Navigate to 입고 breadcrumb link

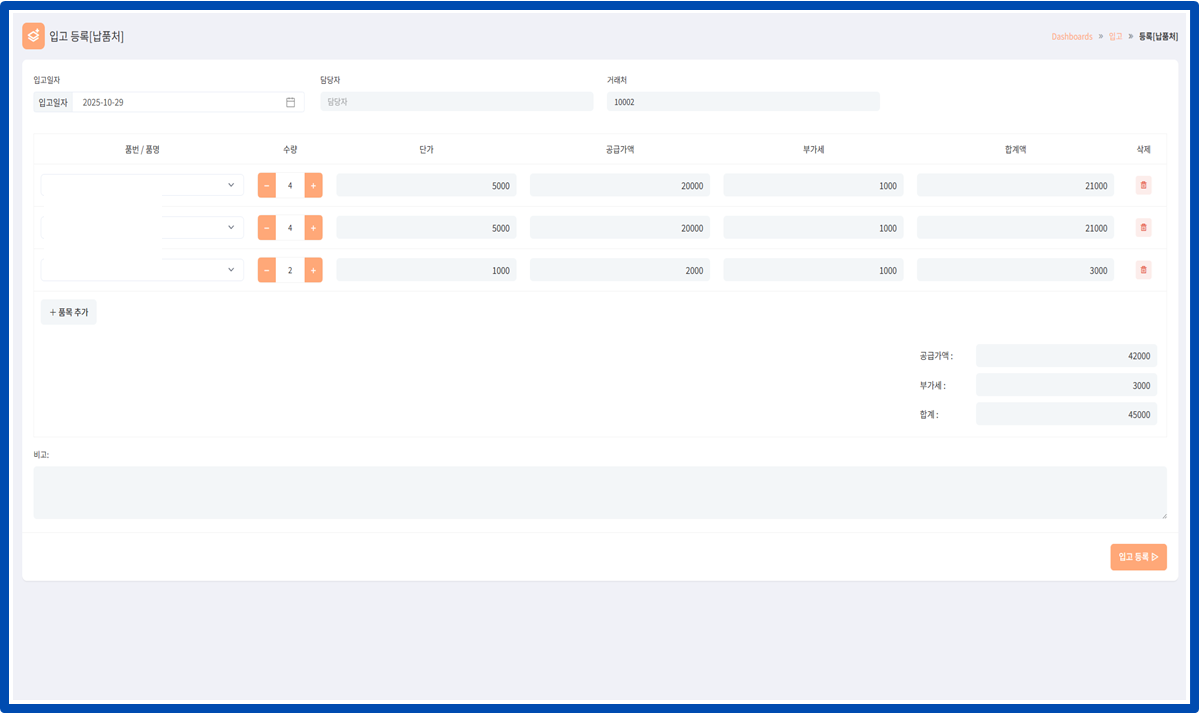(x=1115, y=37)
